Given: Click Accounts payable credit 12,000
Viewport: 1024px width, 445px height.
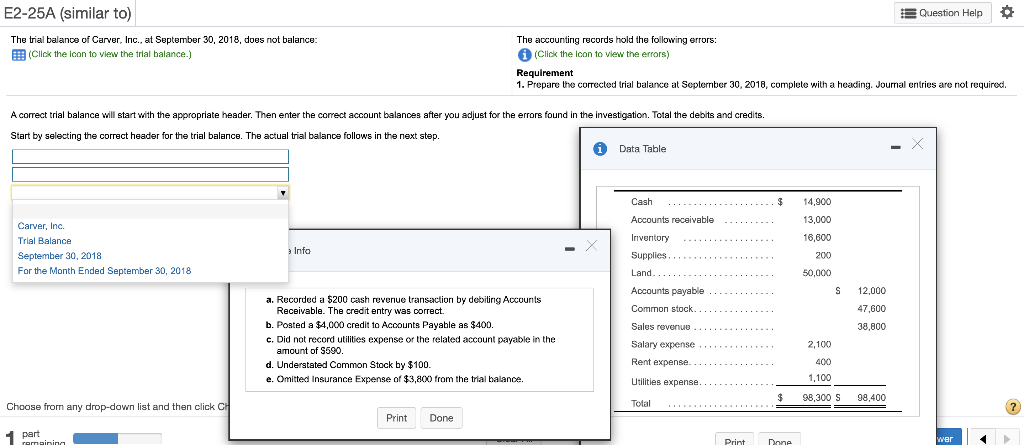Looking at the screenshot, I should point(872,291).
